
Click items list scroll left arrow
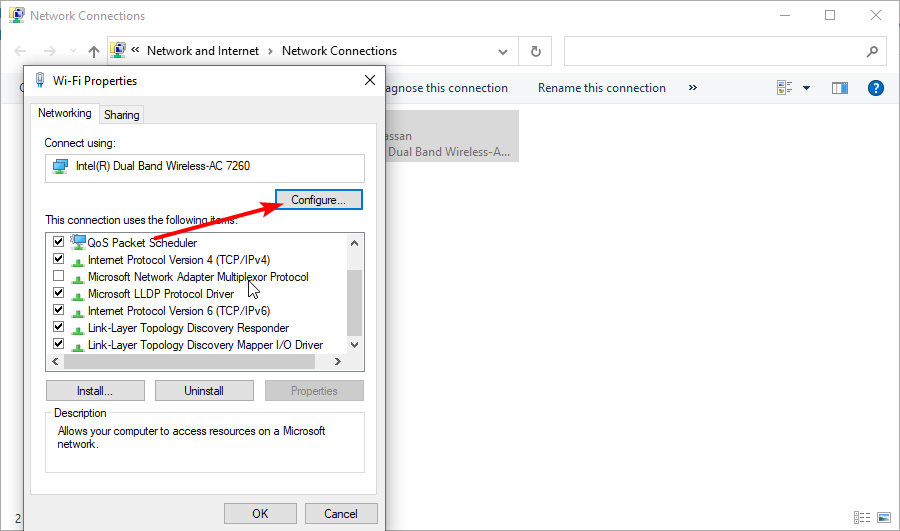[x=55, y=362]
